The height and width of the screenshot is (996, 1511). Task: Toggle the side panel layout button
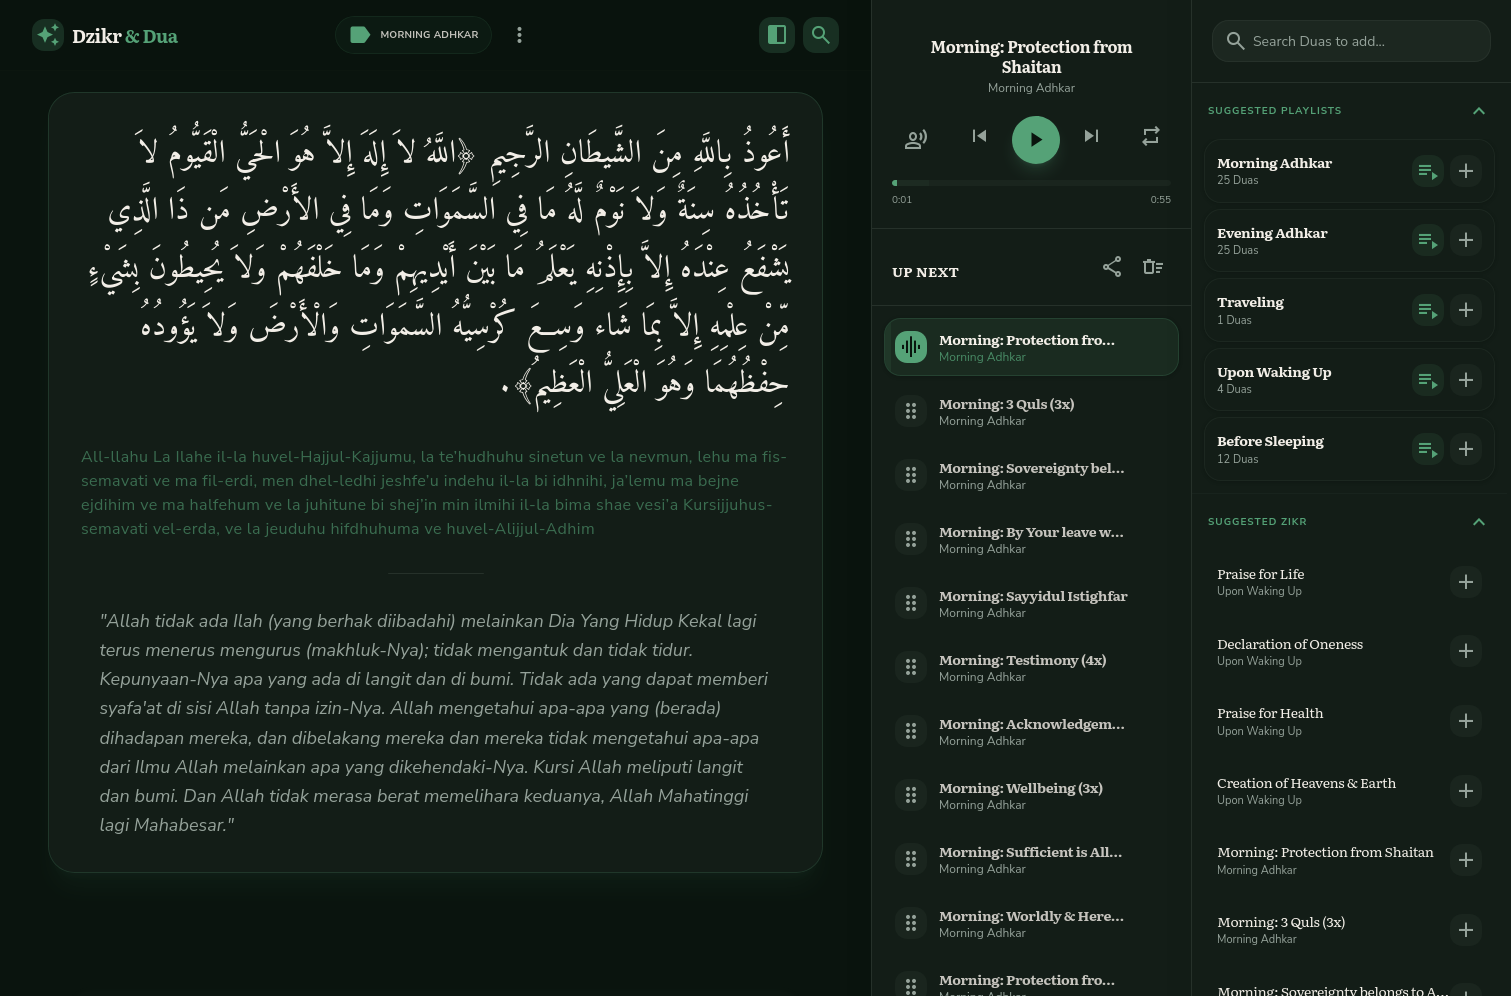pos(777,35)
